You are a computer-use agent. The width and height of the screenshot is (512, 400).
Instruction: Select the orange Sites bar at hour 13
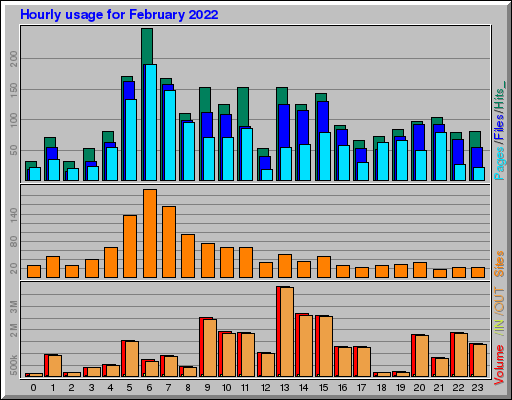click(x=285, y=266)
